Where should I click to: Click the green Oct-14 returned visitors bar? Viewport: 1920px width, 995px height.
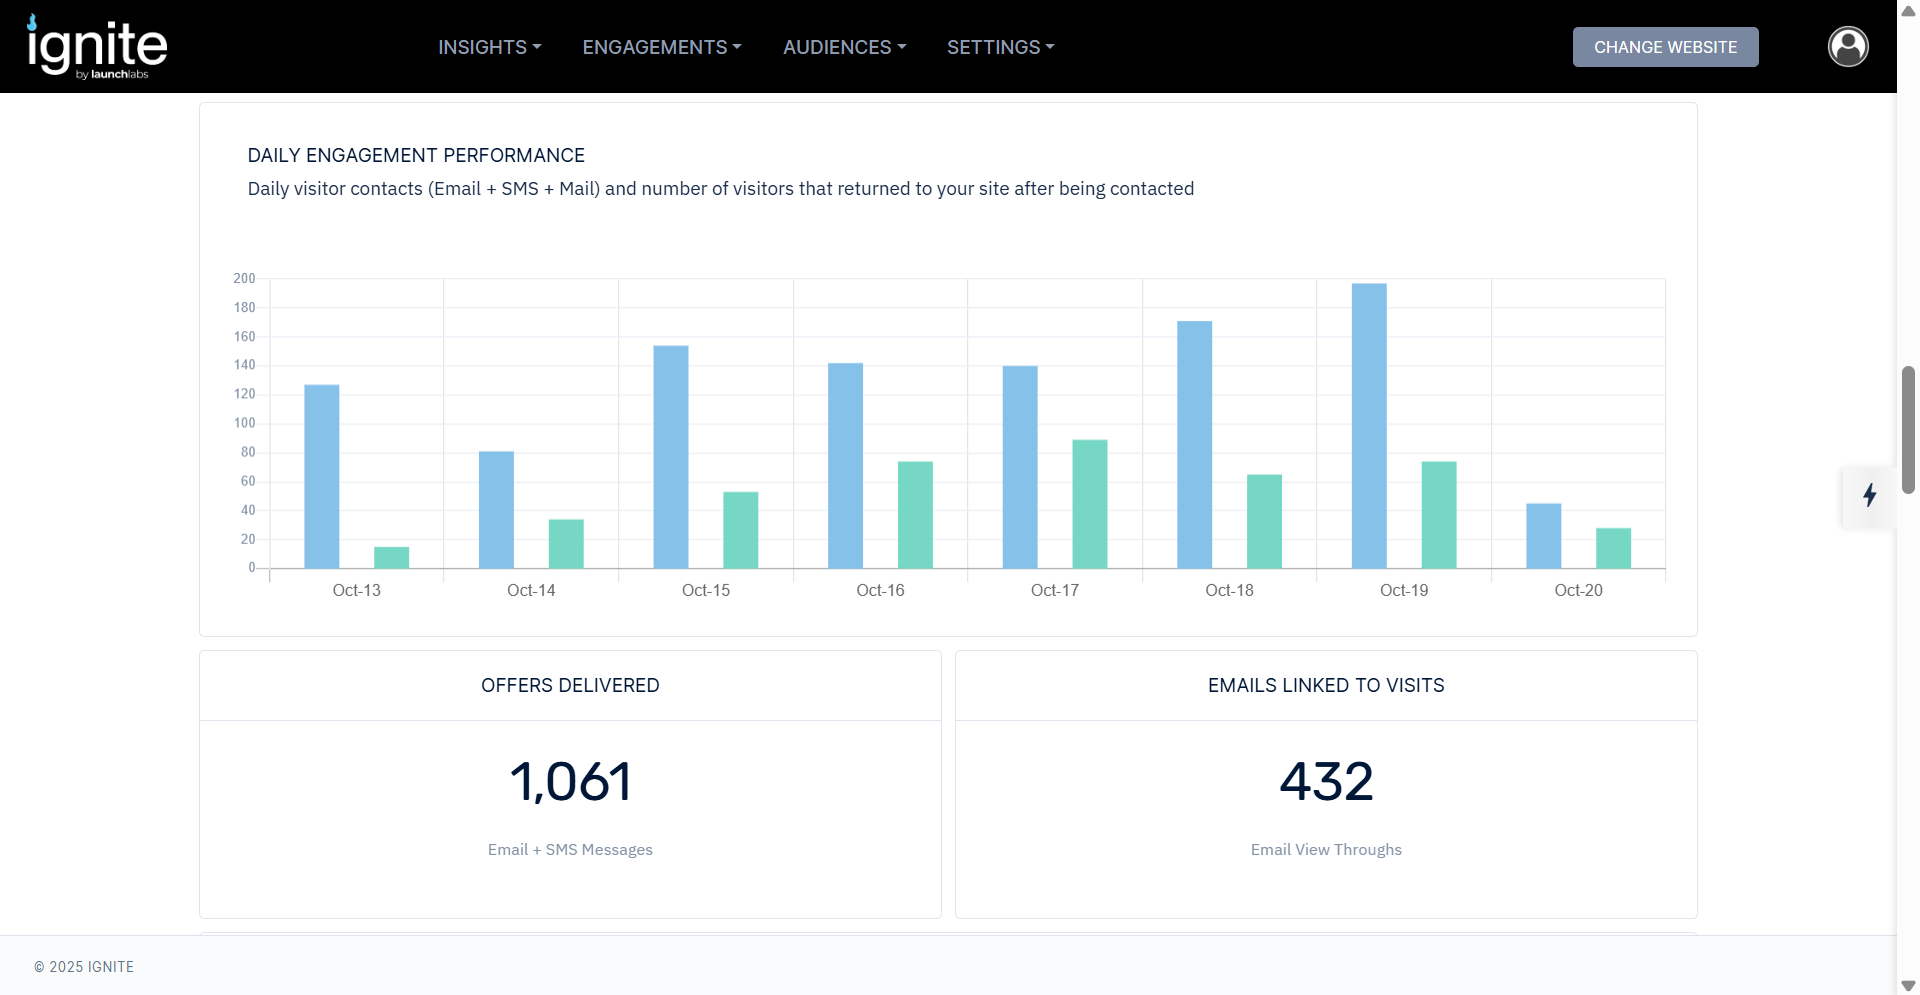[566, 544]
